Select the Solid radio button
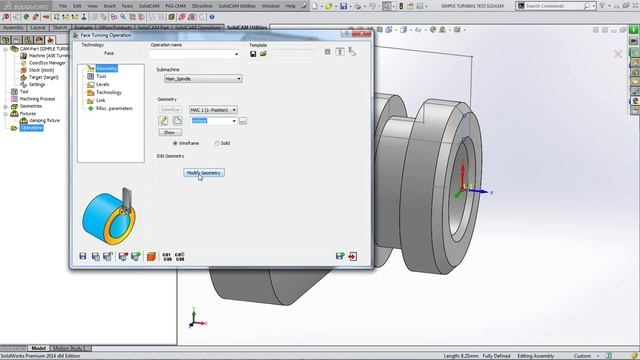The image size is (640, 360). point(217,143)
